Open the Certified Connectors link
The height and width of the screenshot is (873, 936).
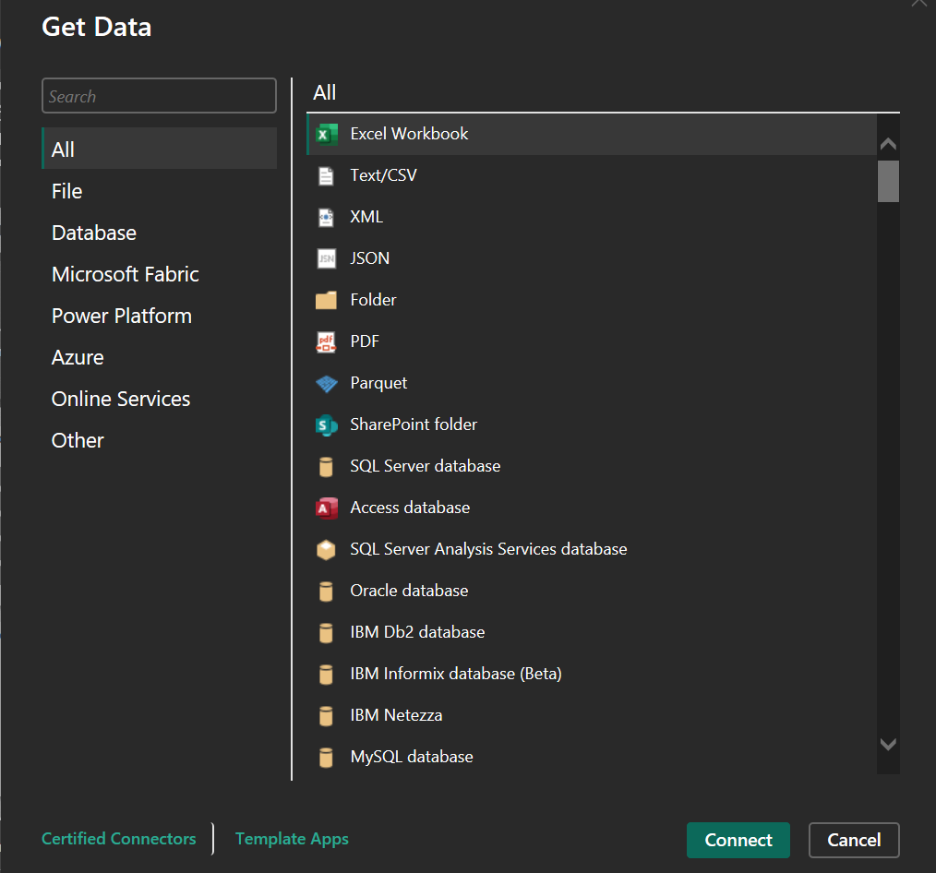(119, 839)
